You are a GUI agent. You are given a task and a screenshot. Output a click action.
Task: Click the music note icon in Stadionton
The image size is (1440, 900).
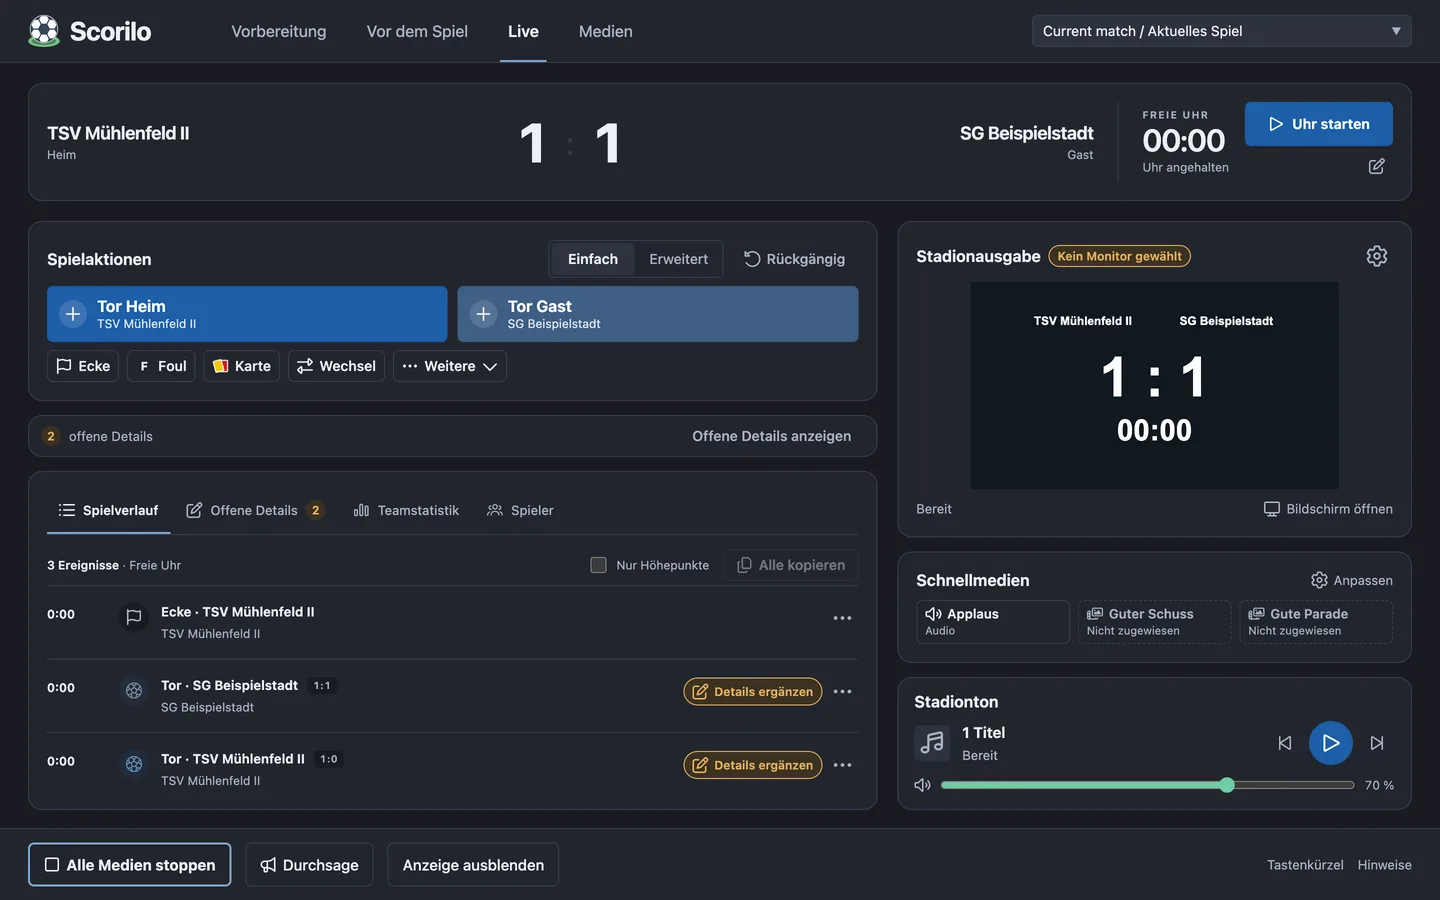932,743
